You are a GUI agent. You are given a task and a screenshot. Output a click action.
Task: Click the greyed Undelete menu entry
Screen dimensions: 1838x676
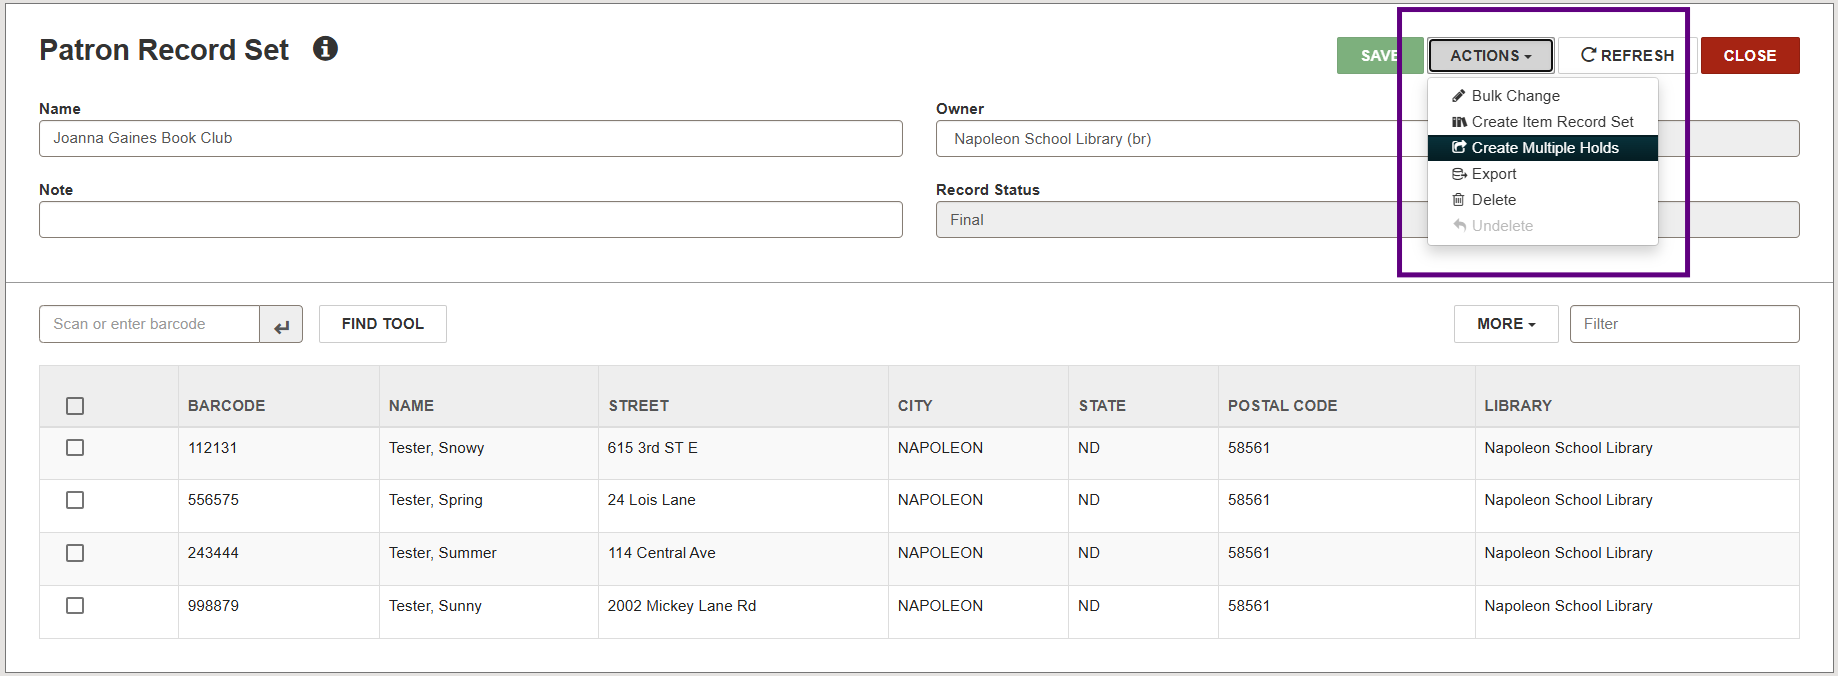point(1542,226)
